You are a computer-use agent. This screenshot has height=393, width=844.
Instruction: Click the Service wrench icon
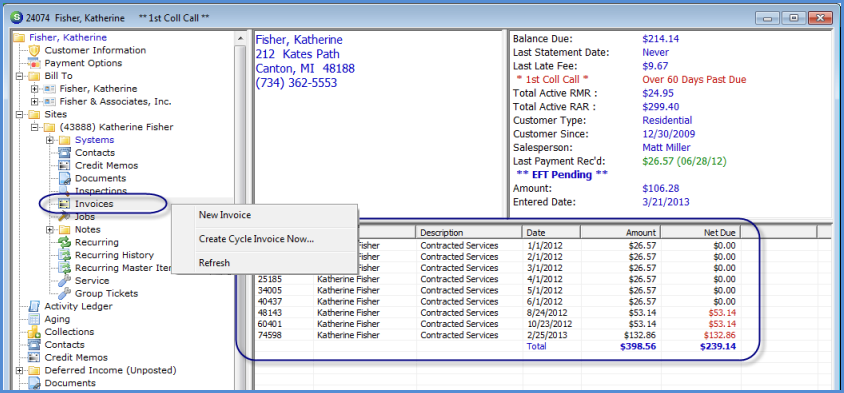65,281
